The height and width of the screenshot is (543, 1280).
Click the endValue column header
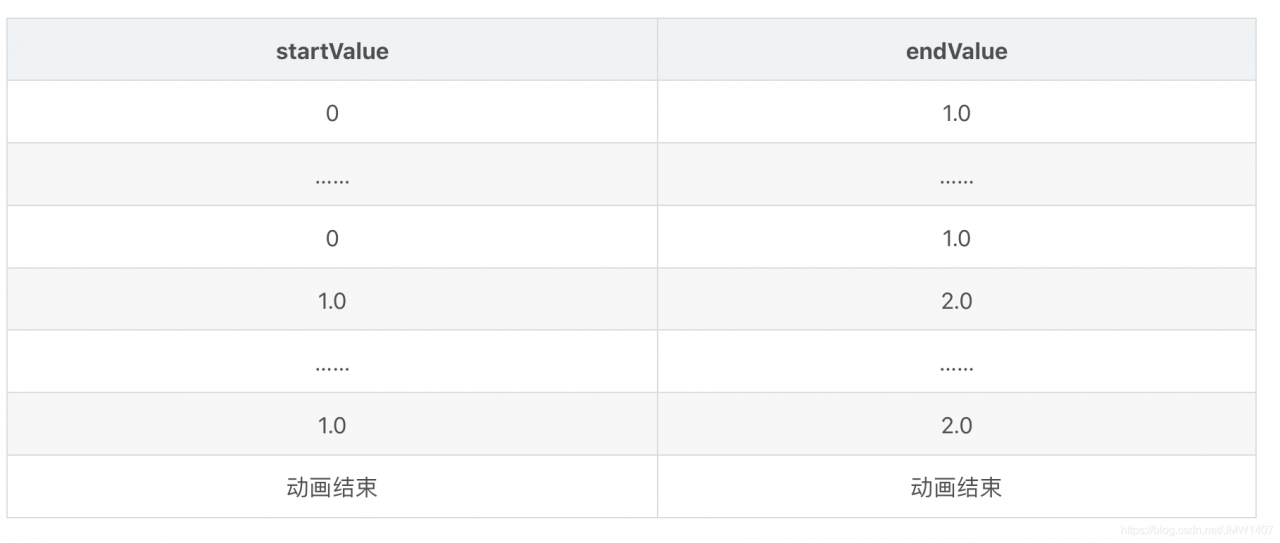click(956, 51)
